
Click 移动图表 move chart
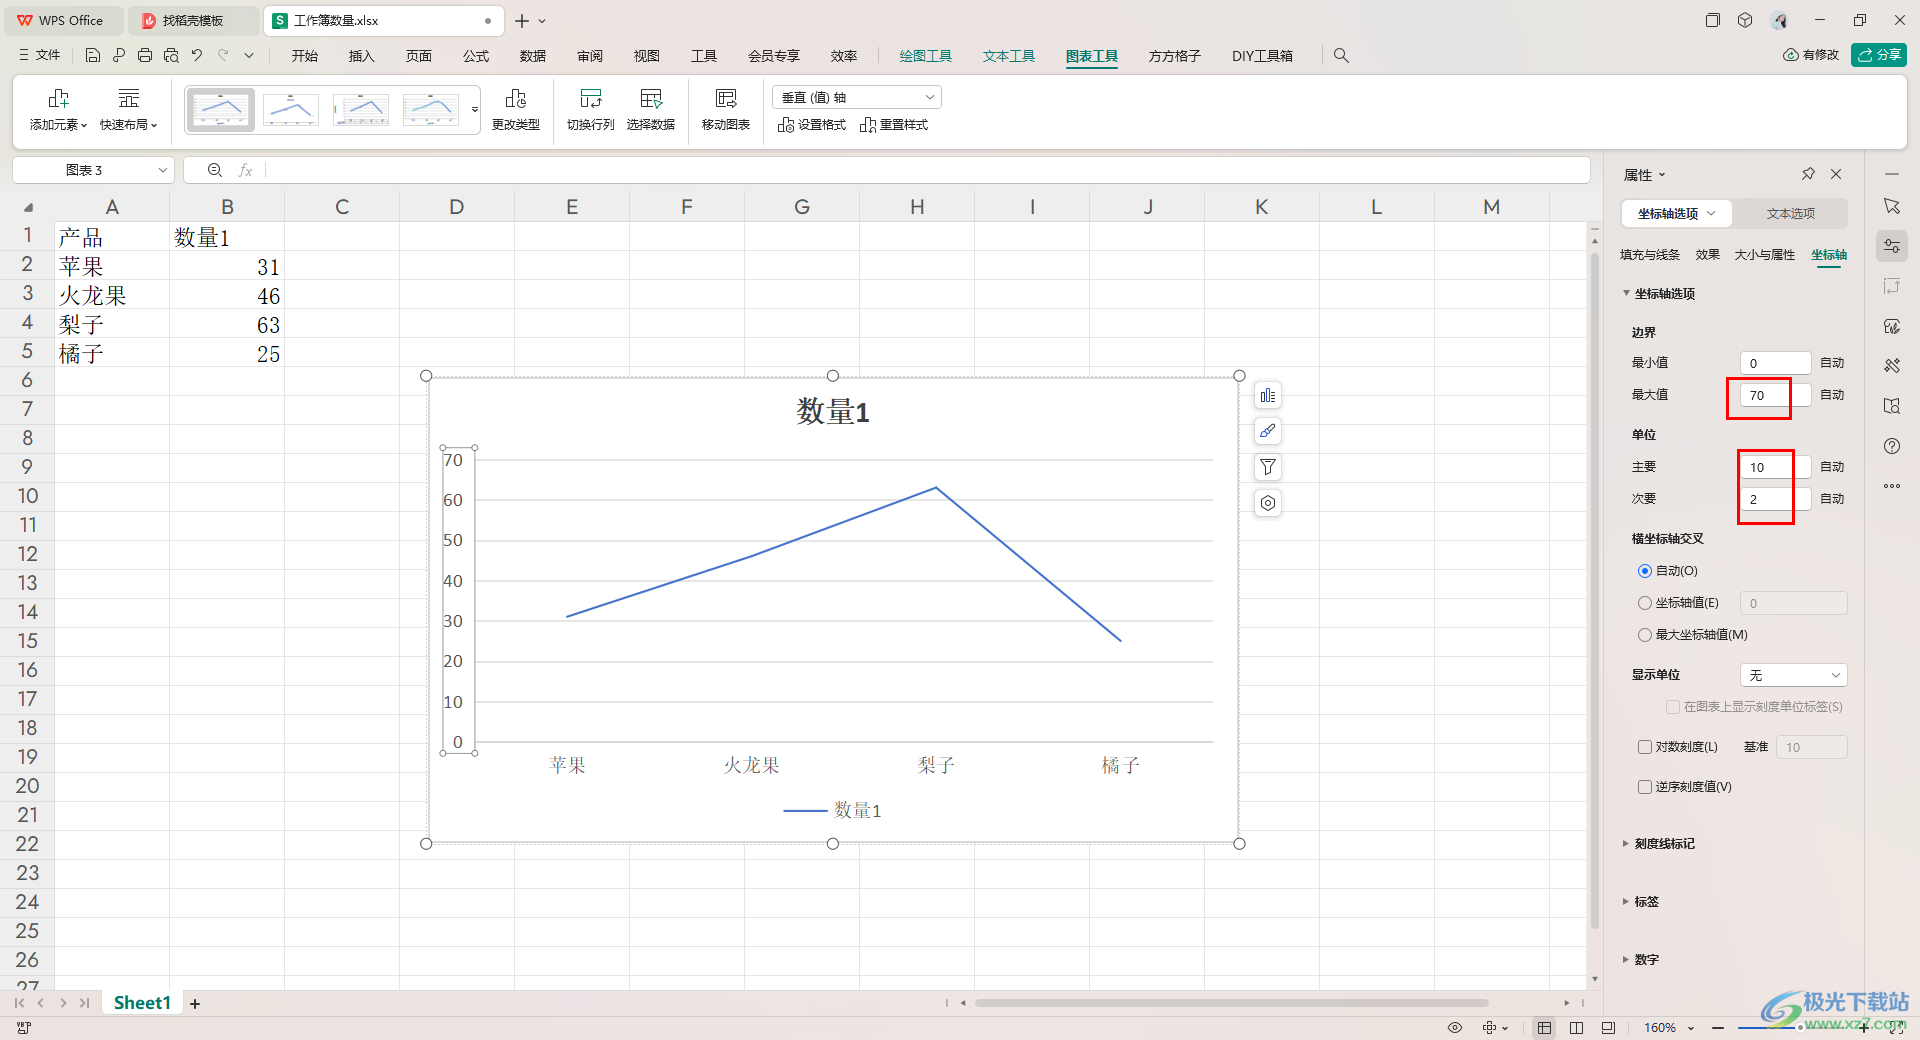click(726, 109)
